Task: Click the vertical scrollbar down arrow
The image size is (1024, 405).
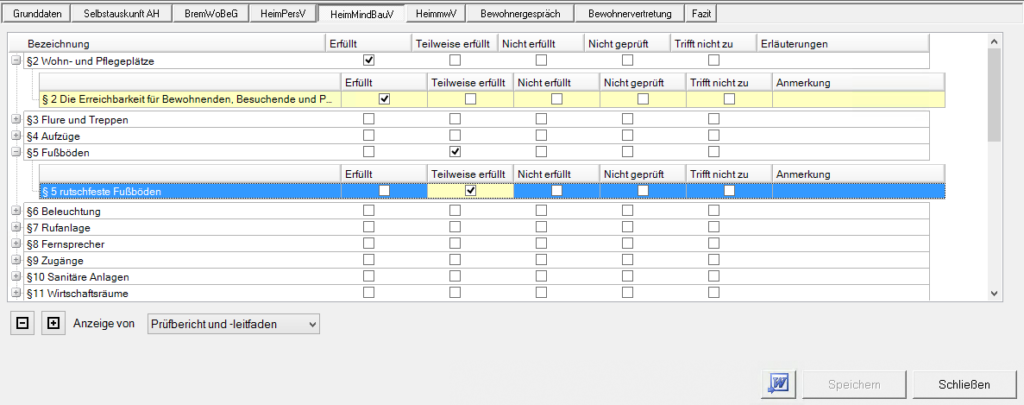Action: click(993, 293)
